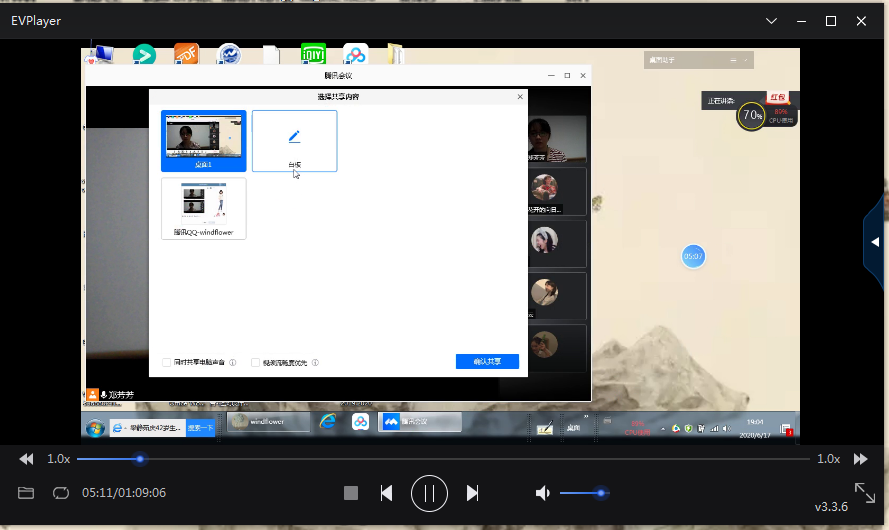Screen dimensions: 889x530
Task: Select the top participant video tile
Action: point(557,139)
